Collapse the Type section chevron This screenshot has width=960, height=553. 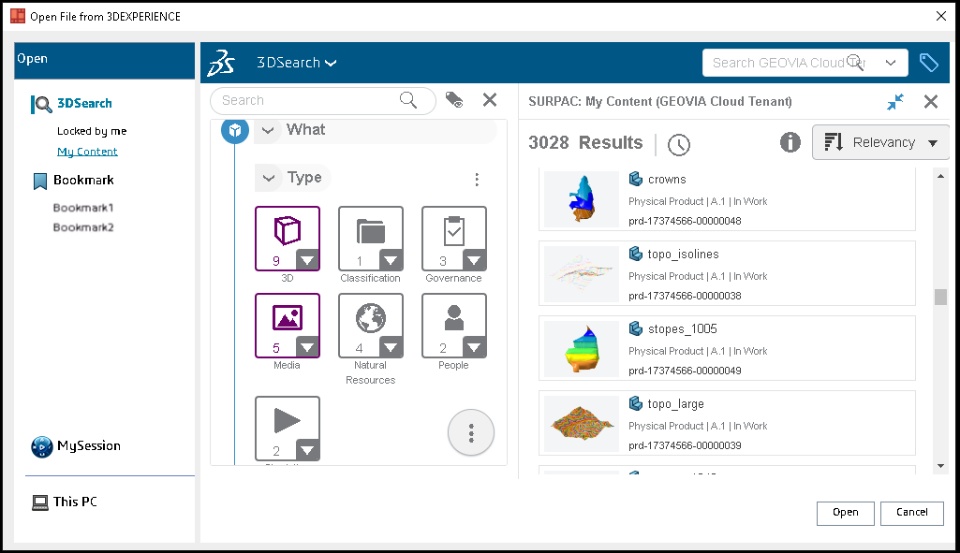click(x=268, y=178)
